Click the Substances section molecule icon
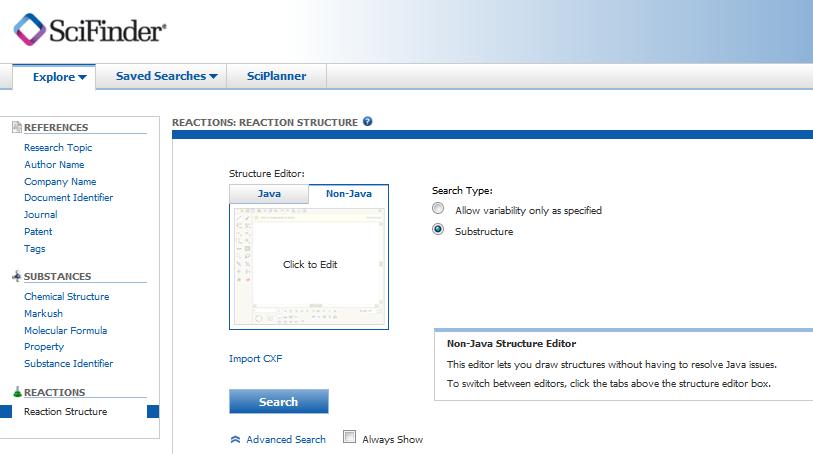 [17, 276]
